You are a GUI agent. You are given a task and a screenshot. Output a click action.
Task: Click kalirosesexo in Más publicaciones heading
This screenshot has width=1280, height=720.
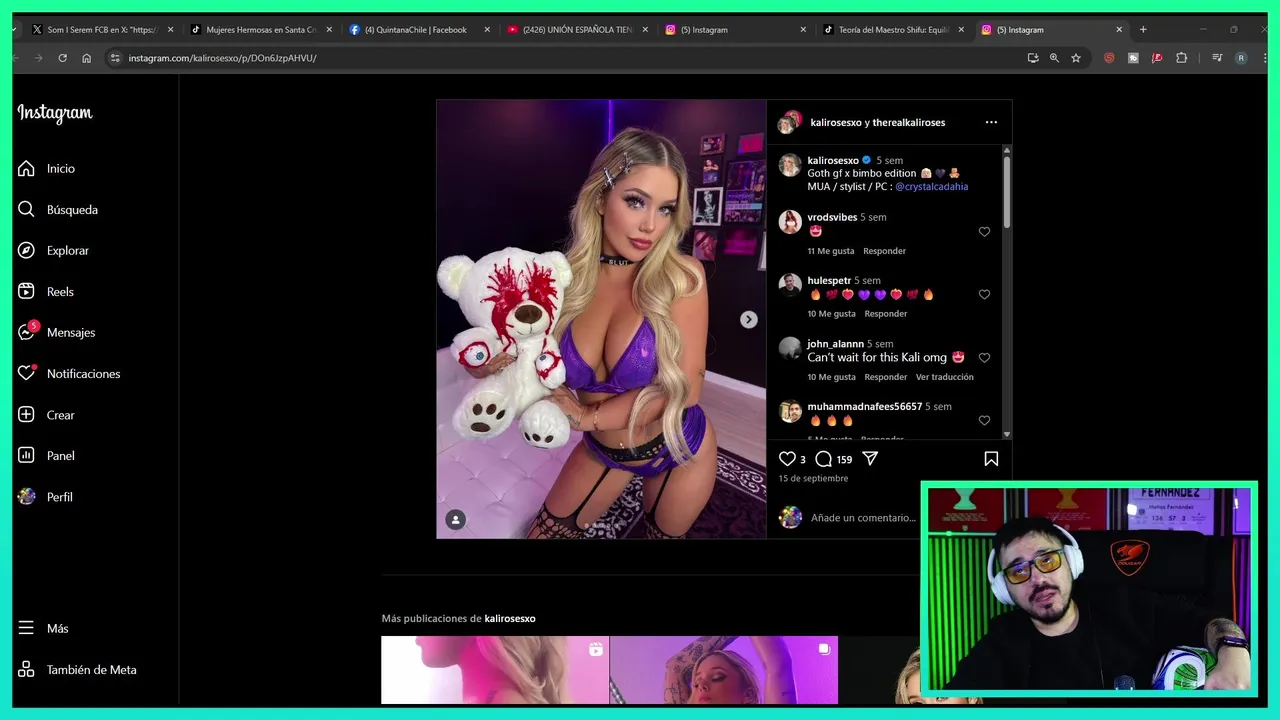tap(510, 618)
